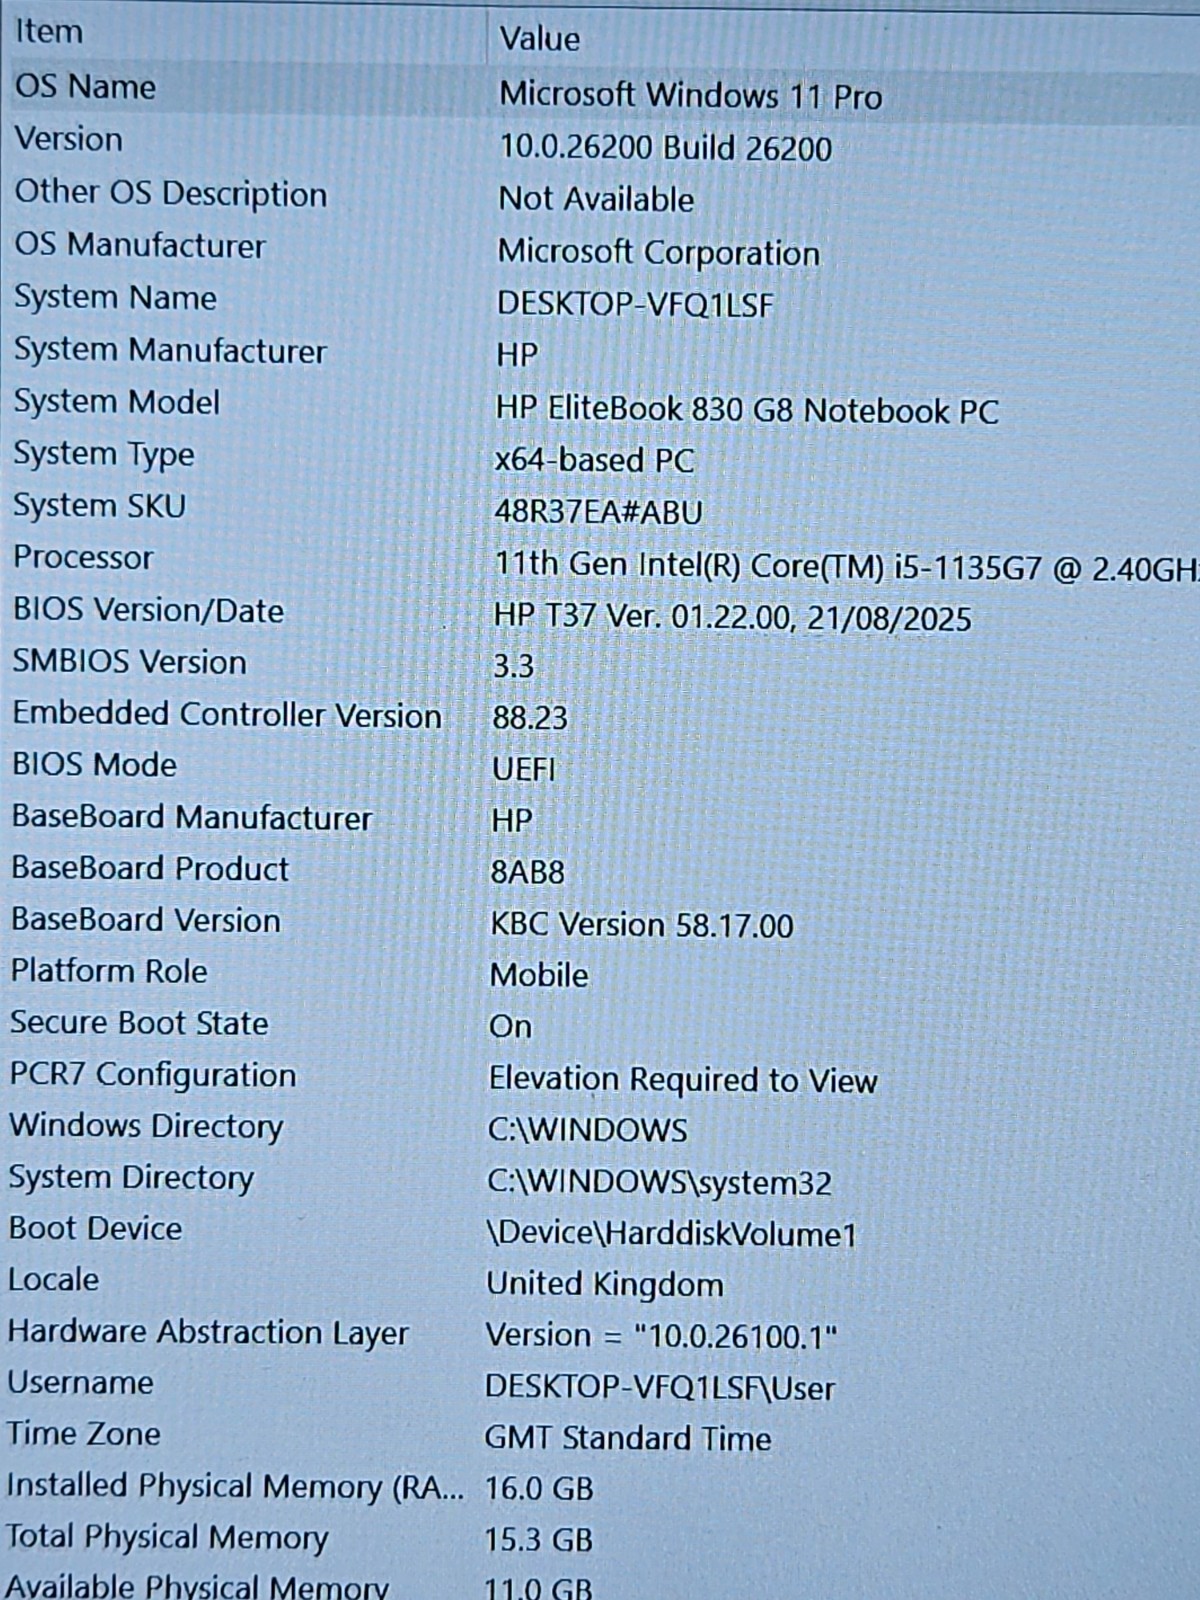The height and width of the screenshot is (1600, 1200).
Task: Select the OS Name row label
Action: pos(85,86)
